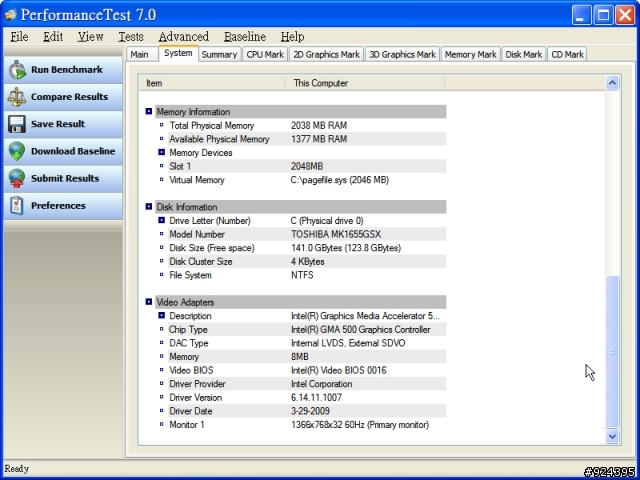Screen dimensions: 640x480
Task: Collapse the Disk Information section
Action: (x=149, y=207)
